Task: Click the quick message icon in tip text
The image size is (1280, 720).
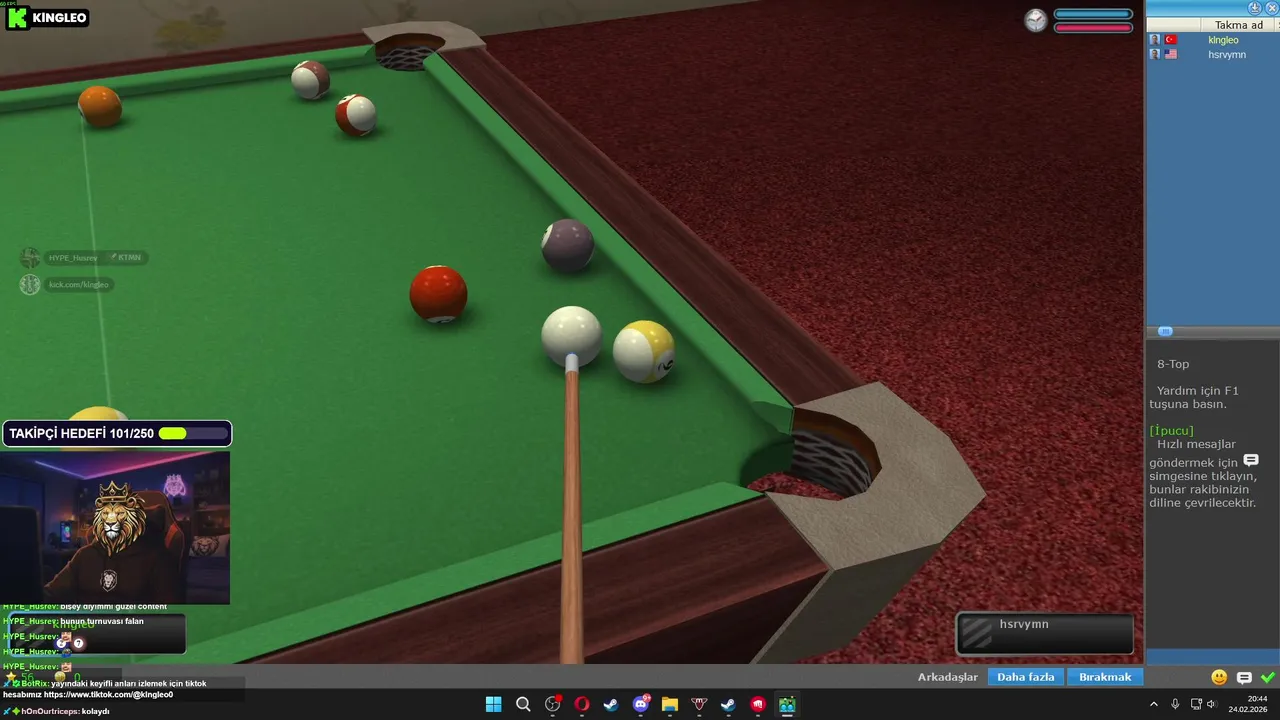Action: (x=1250, y=460)
